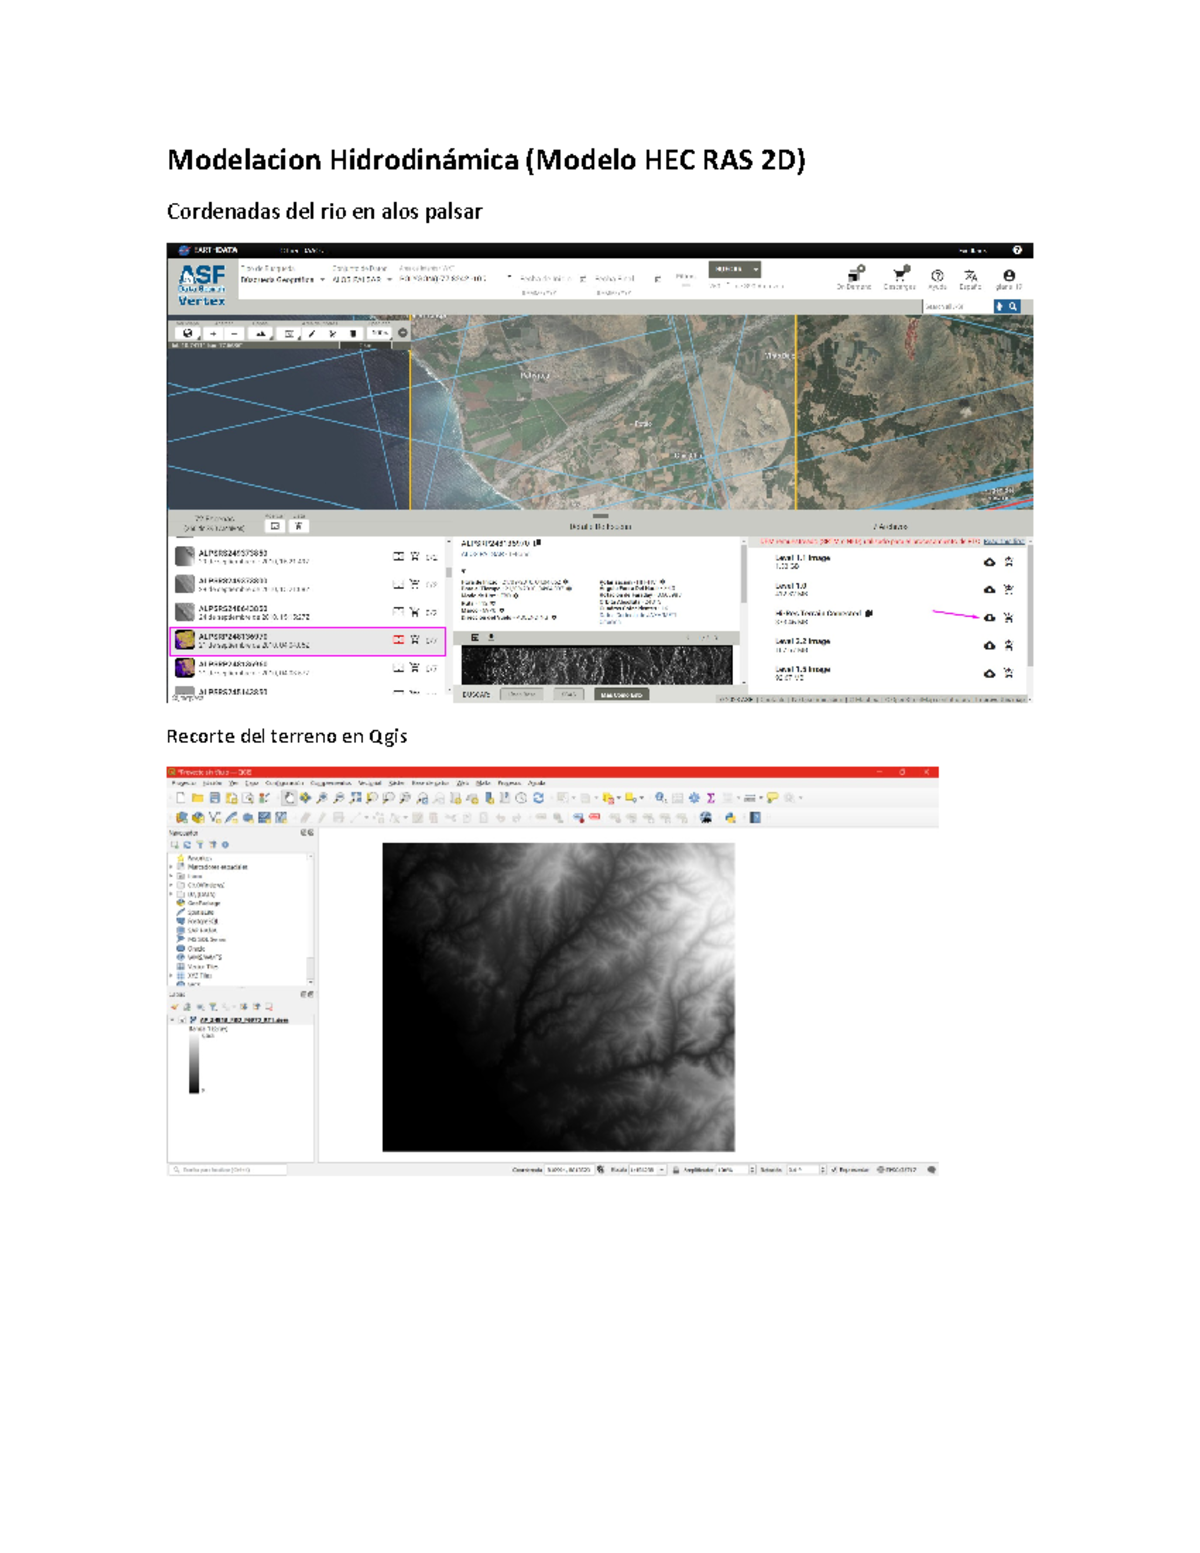The width and height of the screenshot is (1200, 1553).
Task: Download the Hi-Res Terrain Corrected file
Action: pyautogui.click(x=989, y=618)
